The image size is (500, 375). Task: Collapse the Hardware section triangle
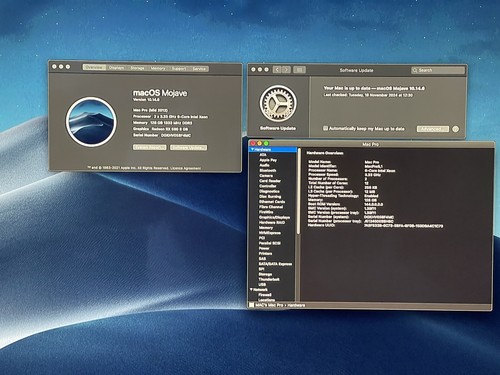coord(253,150)
